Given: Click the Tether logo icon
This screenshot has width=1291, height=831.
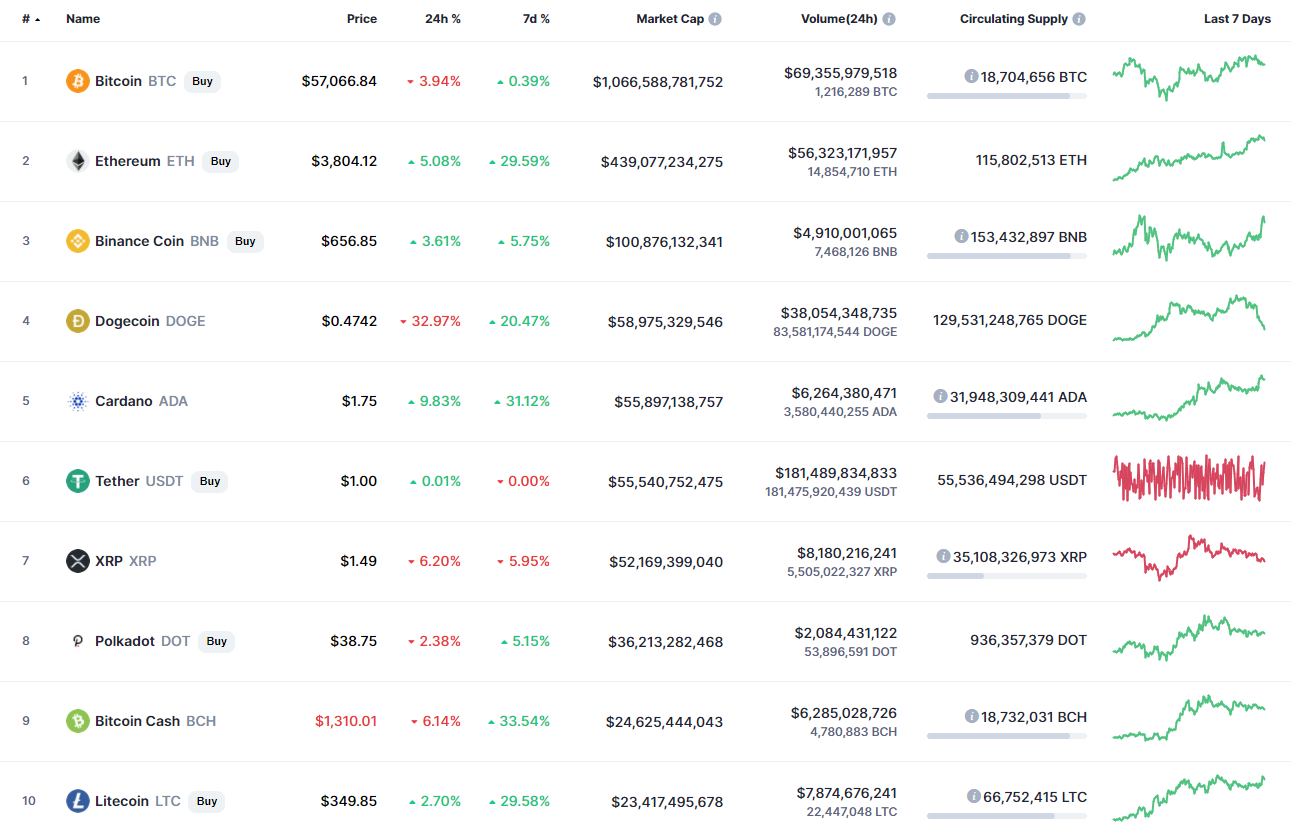Looking at the screenshot, I should pyautogui.click(x=78, y=481).
